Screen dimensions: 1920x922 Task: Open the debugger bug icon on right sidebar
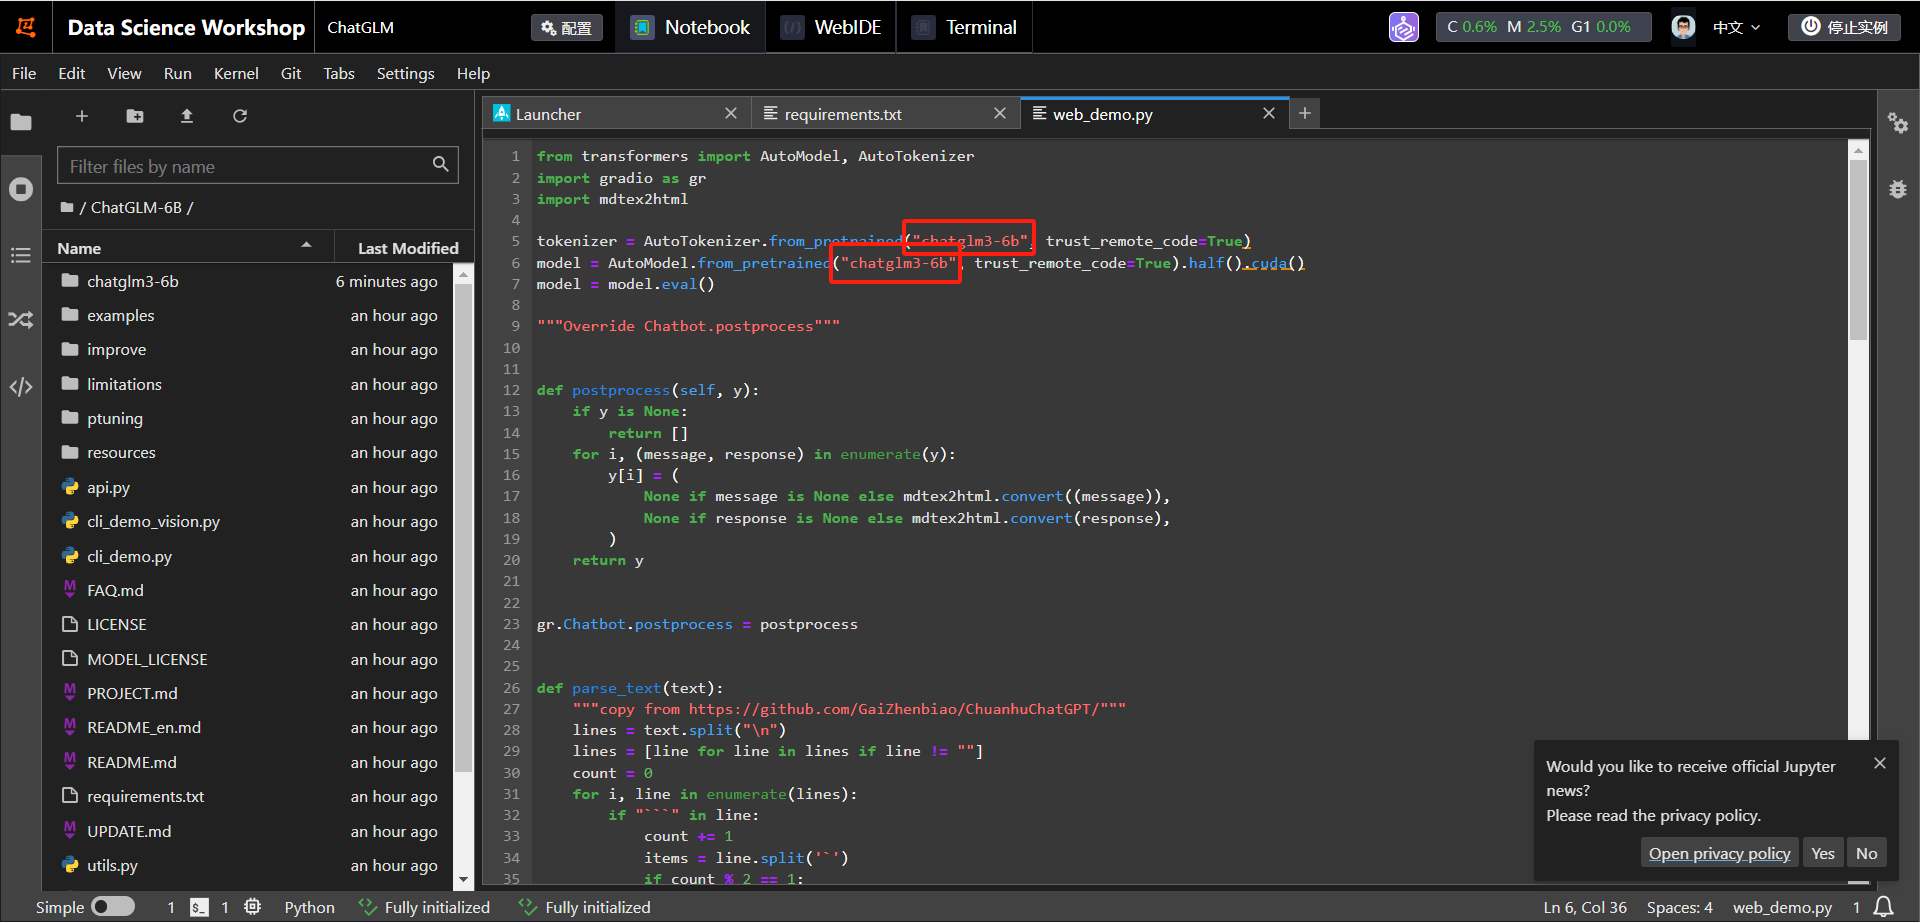click(x=1897, y=189)
